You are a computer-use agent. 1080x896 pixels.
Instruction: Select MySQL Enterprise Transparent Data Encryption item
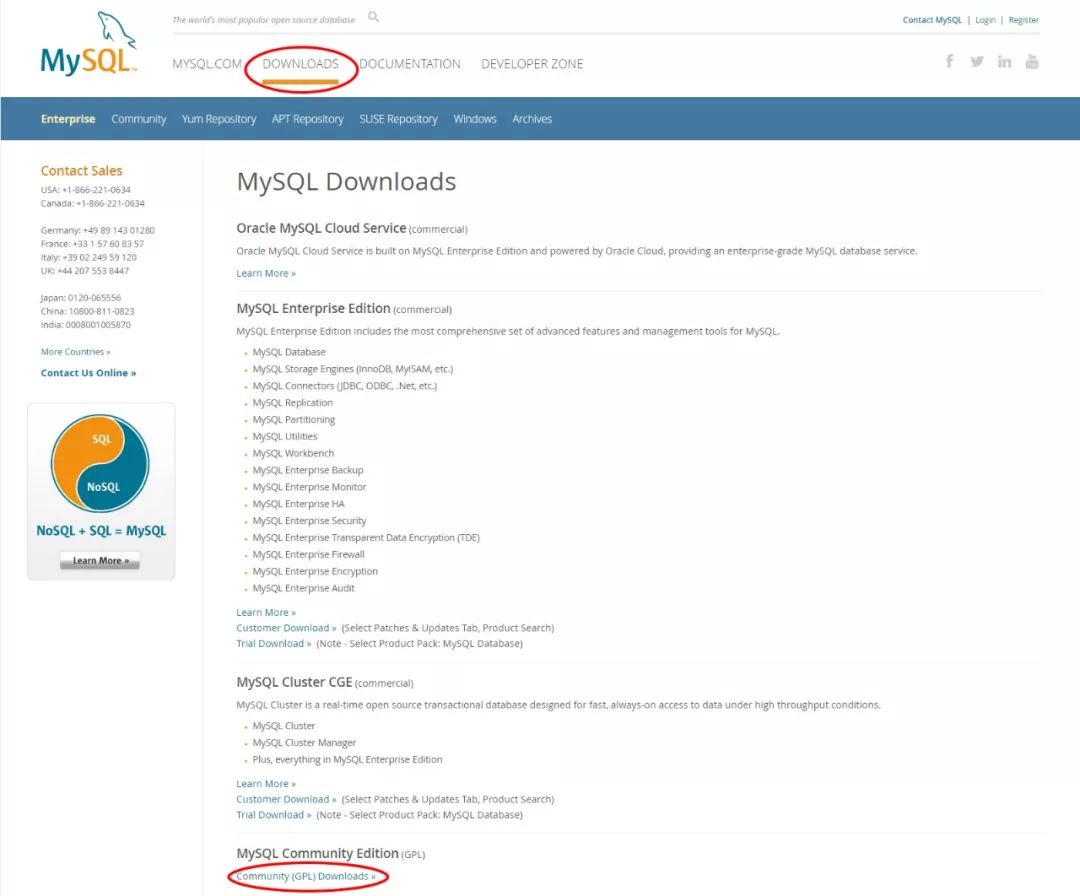point(366,537)
